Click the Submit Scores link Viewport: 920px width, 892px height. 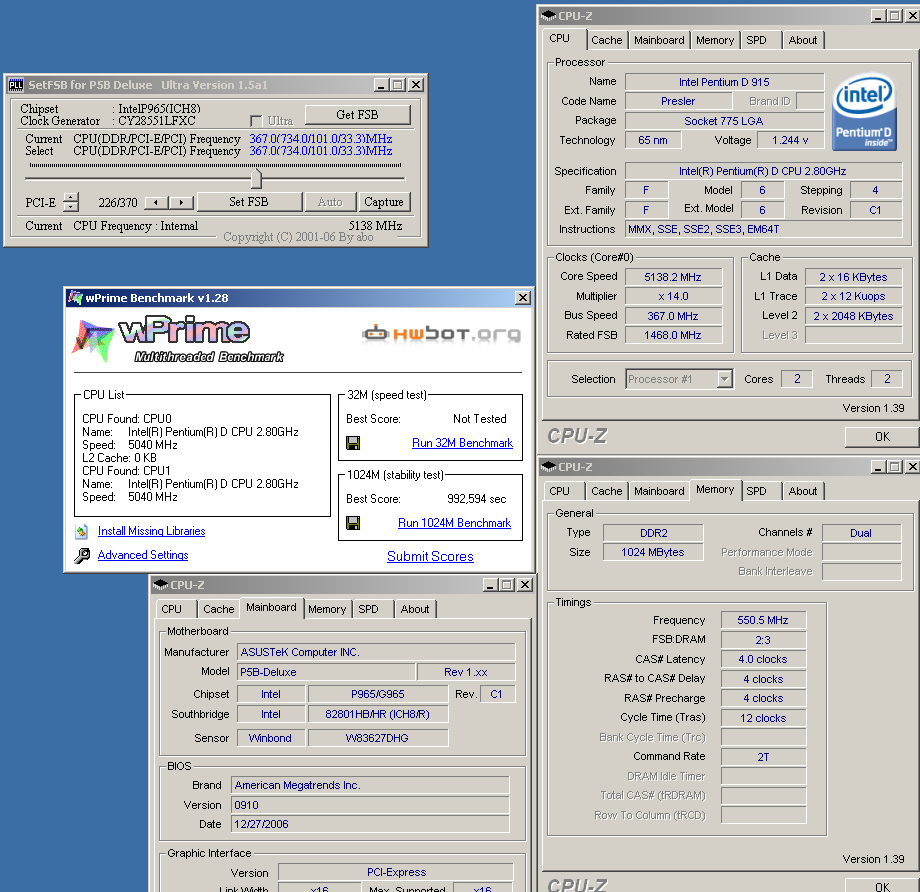click(x=430, y=556)
